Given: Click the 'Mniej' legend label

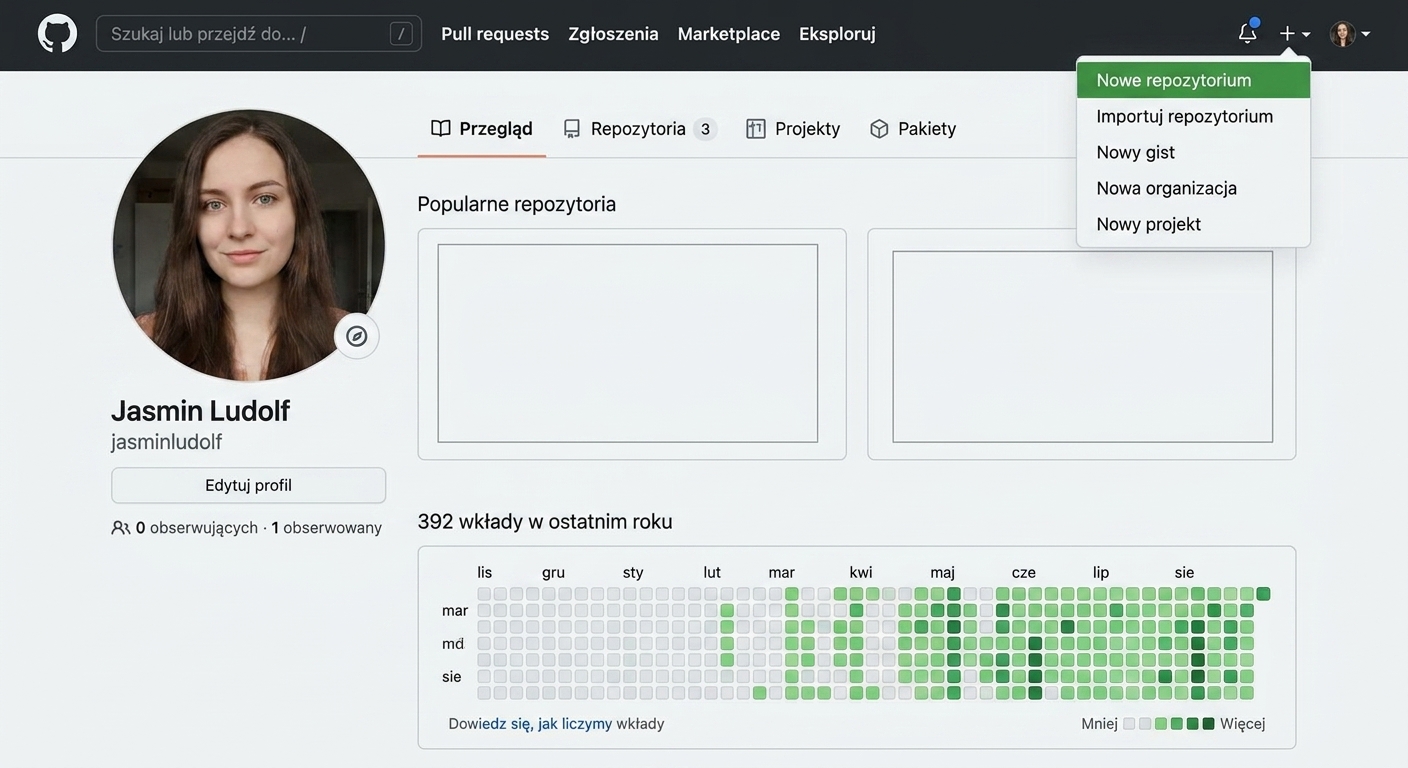Looking at the screenshot, I should click(1099, 724).
